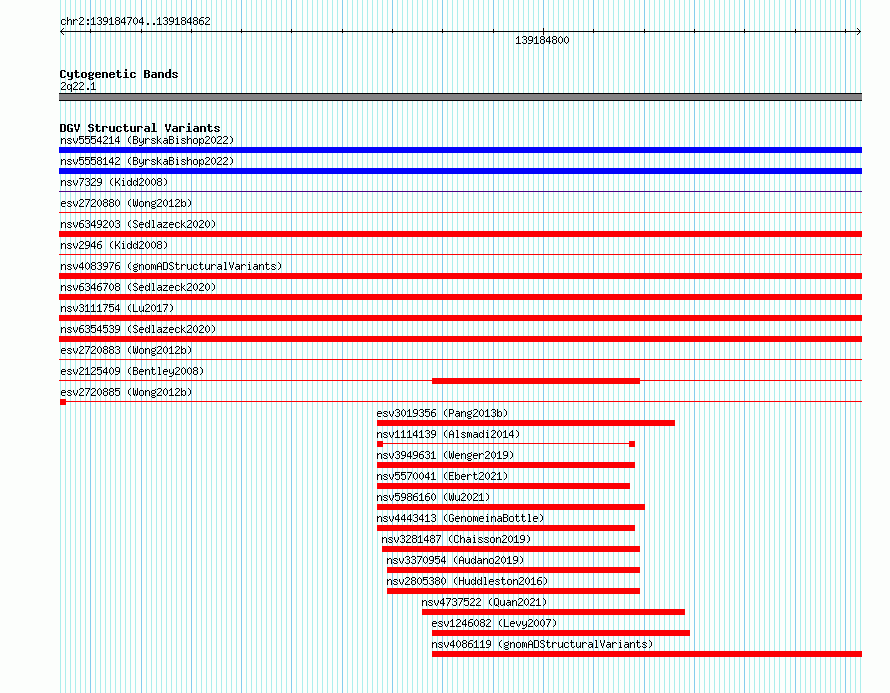Image resolution: width=890 pixels, height=693 pixels.
Task: Click the small red square of esv2720885
Action: (63, 402)
